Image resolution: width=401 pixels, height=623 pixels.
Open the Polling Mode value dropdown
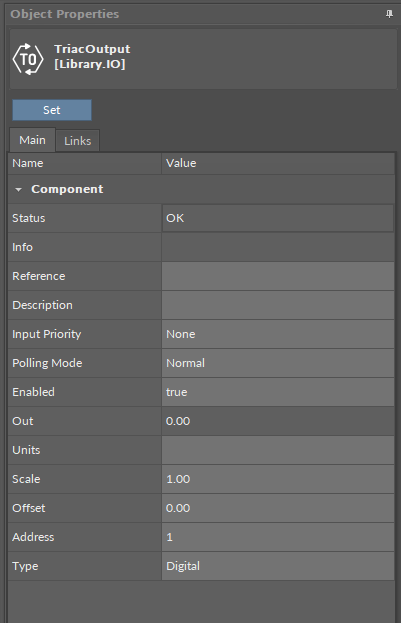click(278, 363)
